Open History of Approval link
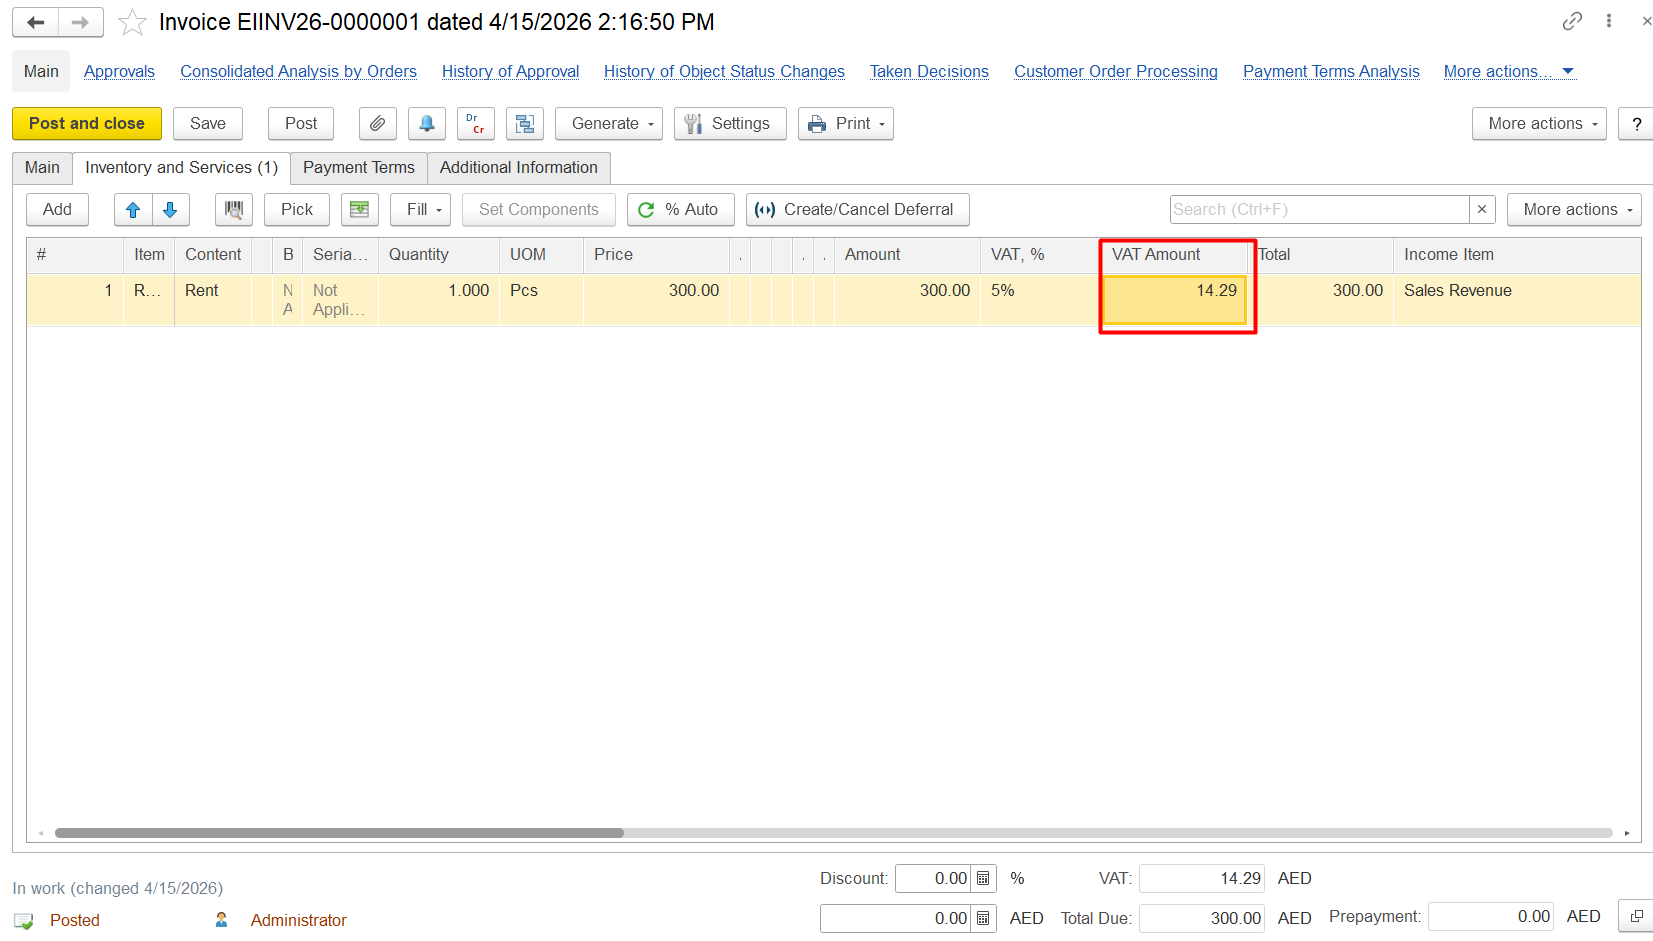Viewport: 1653px width, 941px height. (510, 72)
